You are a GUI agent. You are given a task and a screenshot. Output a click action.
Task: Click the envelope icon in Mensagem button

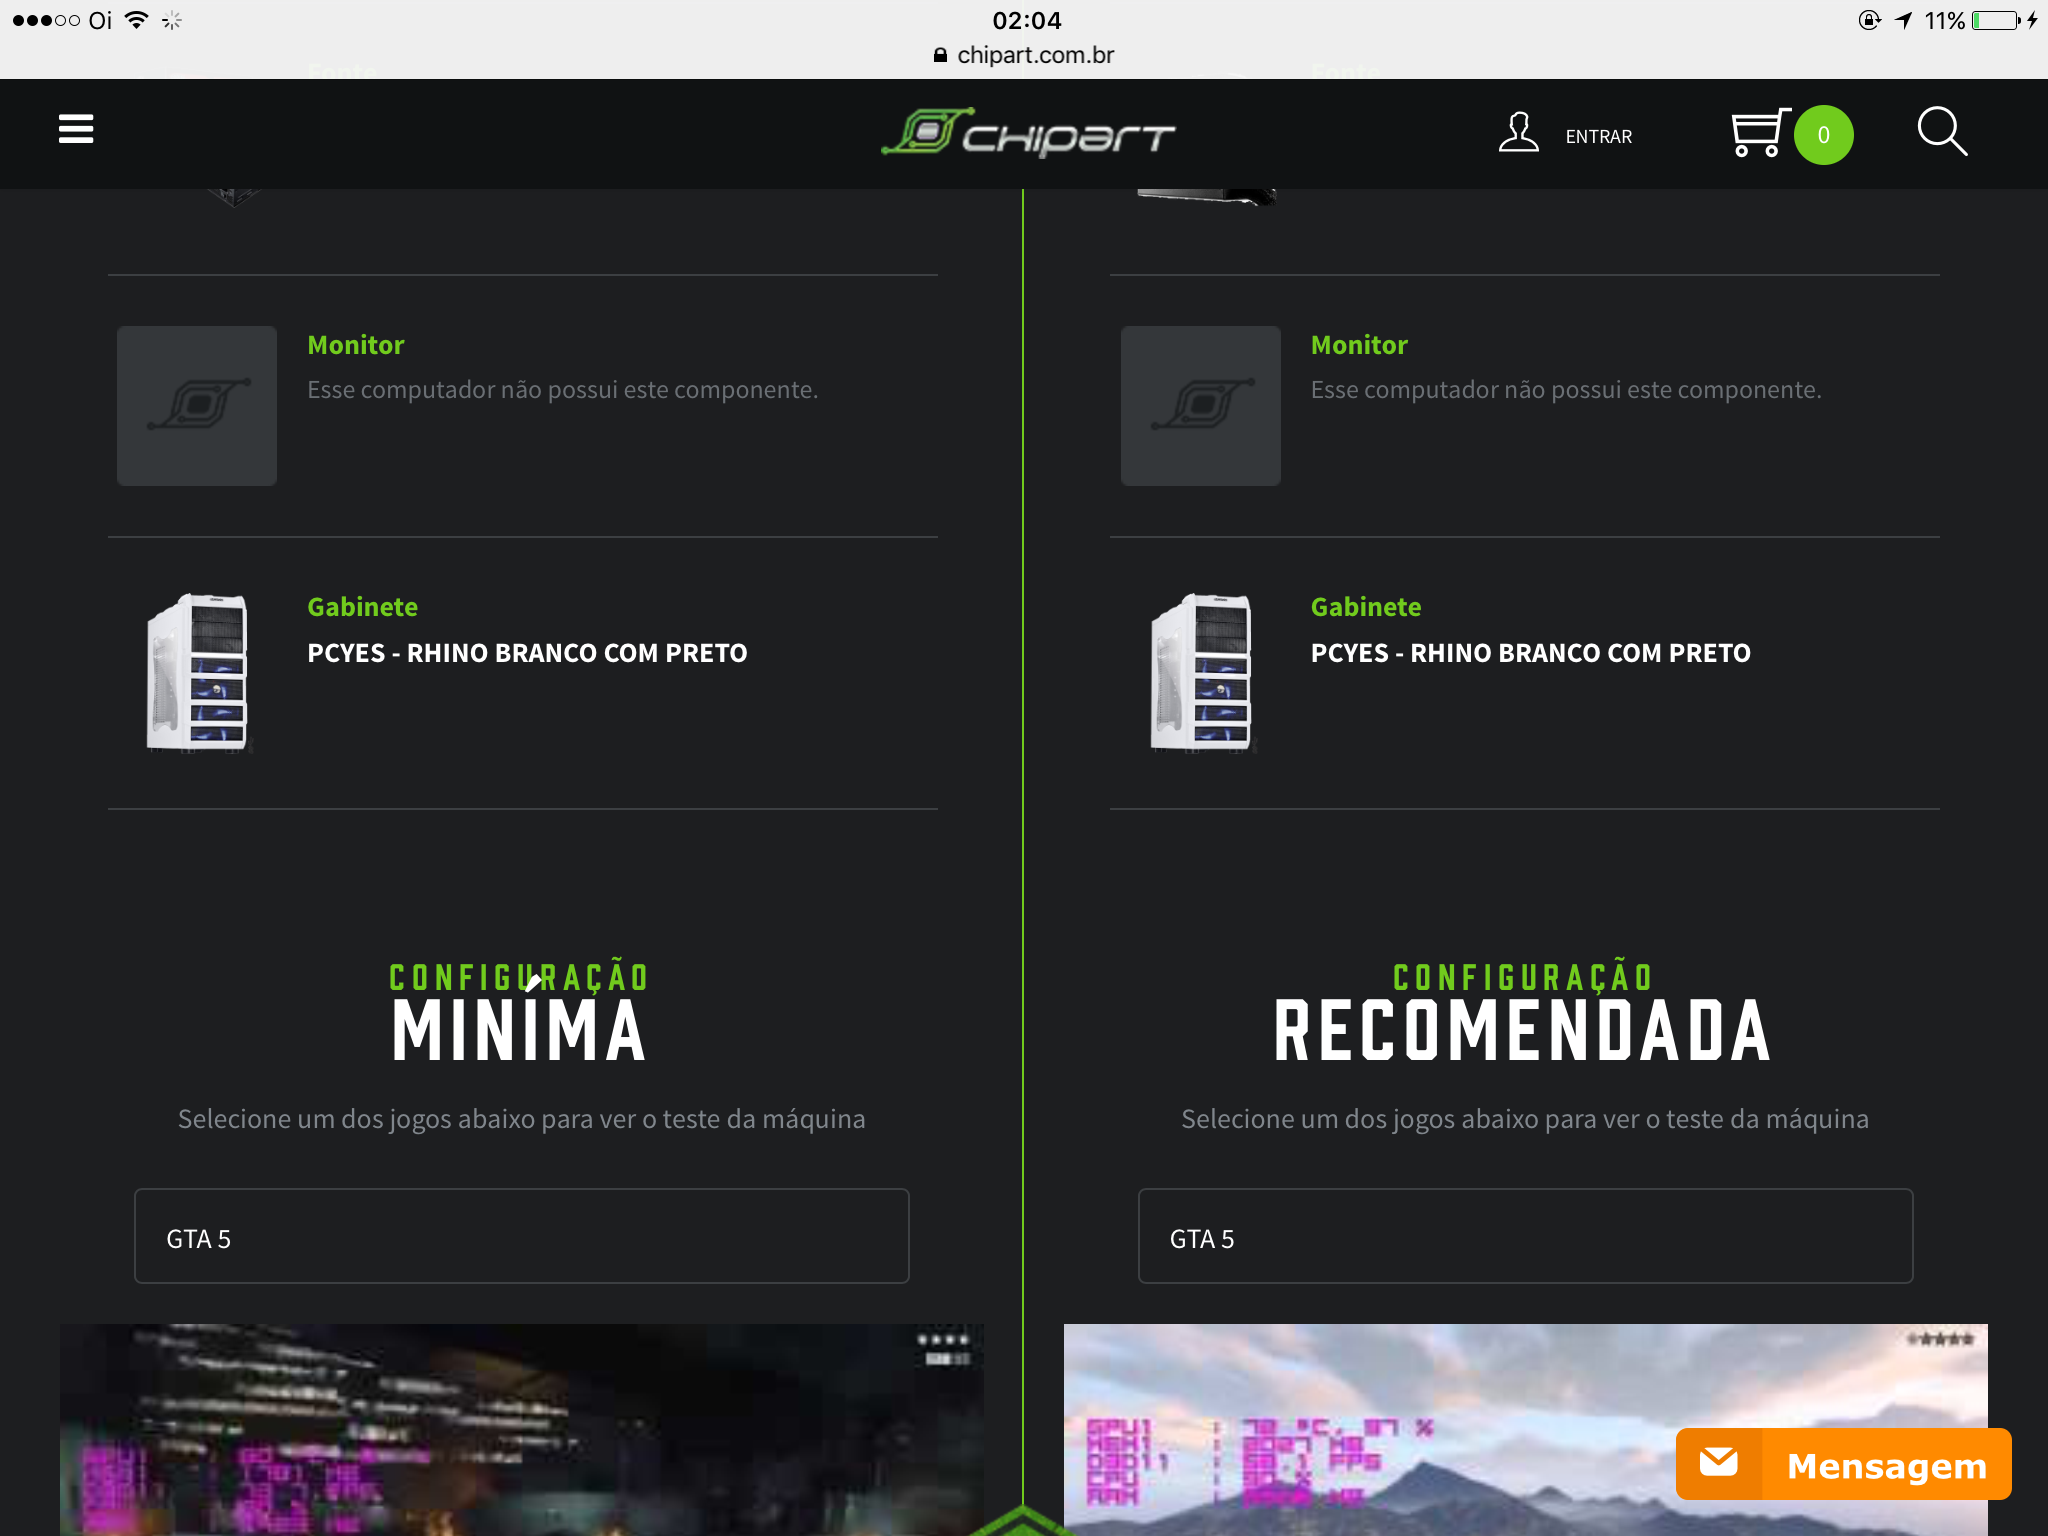click(1719, 1463)
